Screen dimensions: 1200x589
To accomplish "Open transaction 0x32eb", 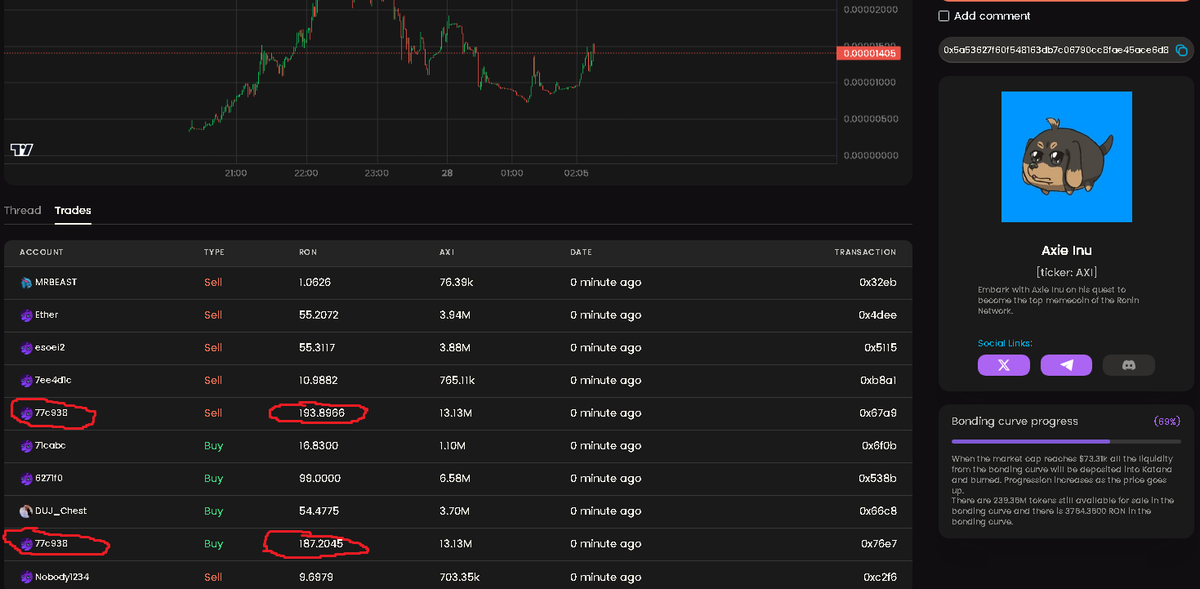I will (x=878, y=282).
